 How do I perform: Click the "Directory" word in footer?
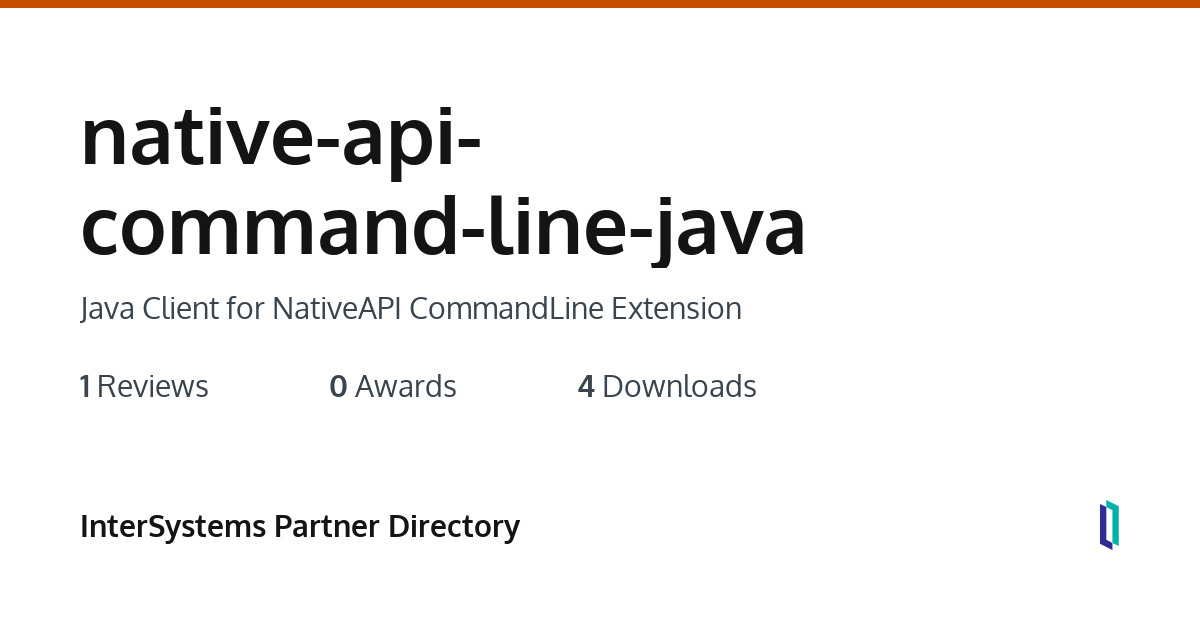pyautogui.click(x=454, y=526)
